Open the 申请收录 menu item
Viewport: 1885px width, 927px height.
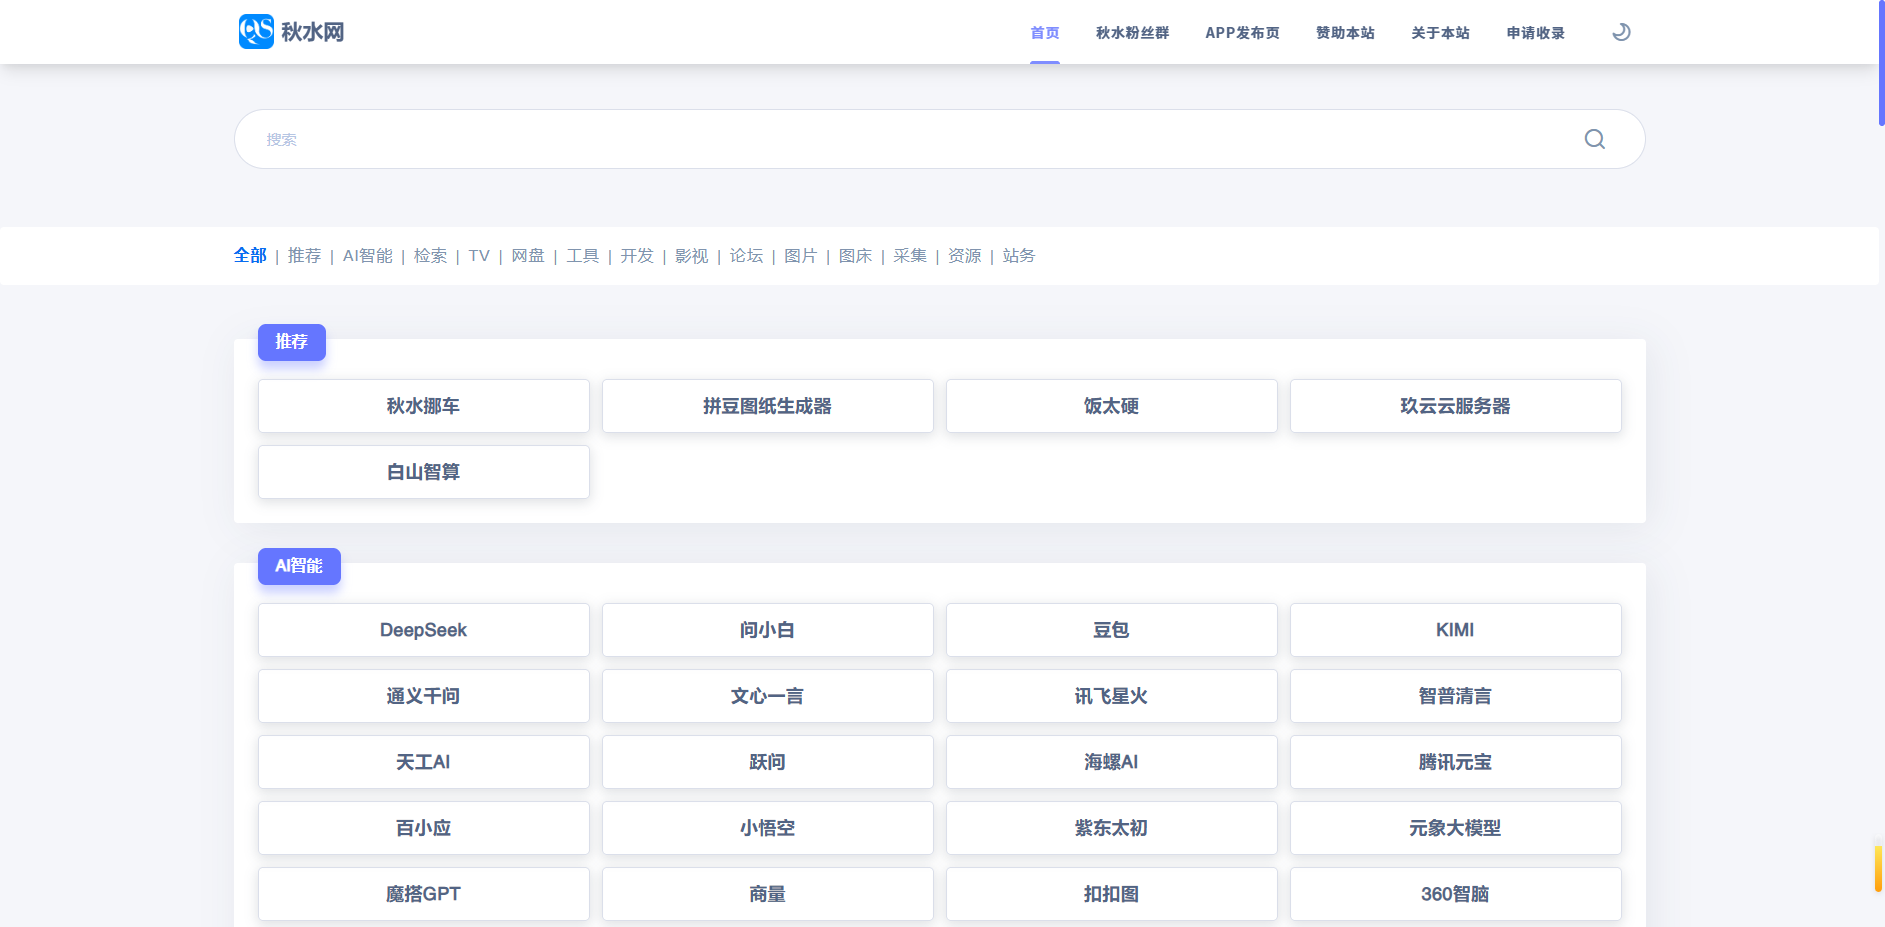(1536, 33)
